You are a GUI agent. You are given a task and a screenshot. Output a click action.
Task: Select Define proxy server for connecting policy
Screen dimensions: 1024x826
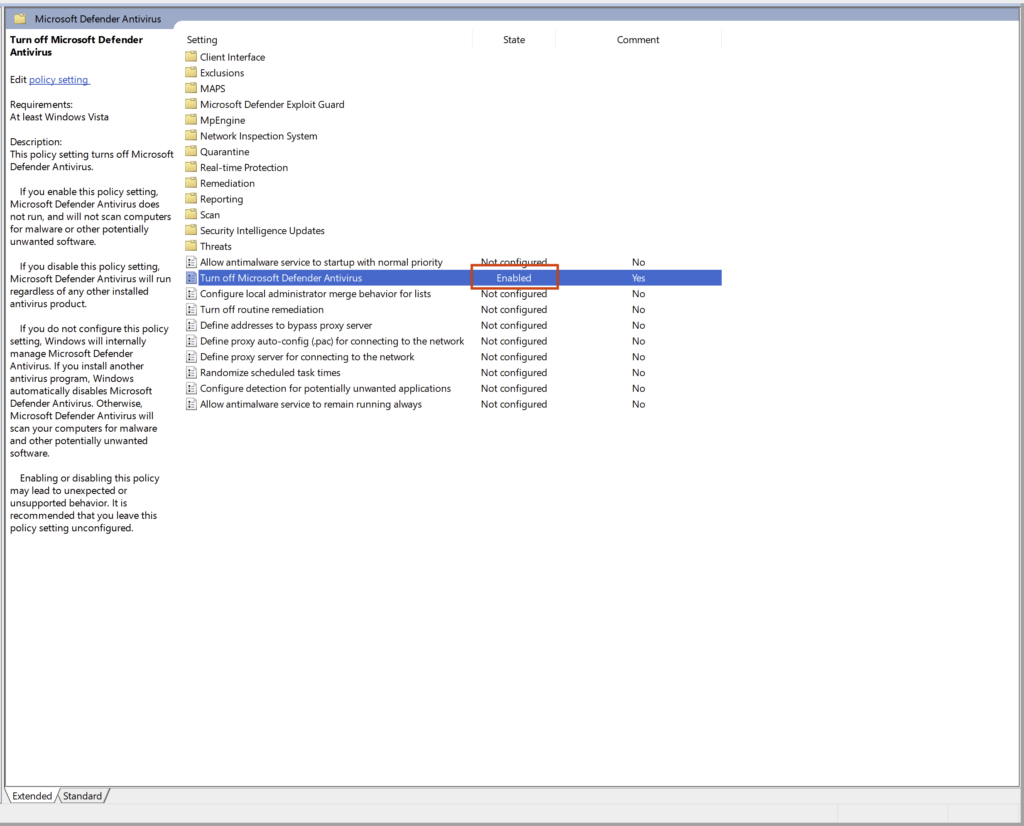(x=306, y=357)
